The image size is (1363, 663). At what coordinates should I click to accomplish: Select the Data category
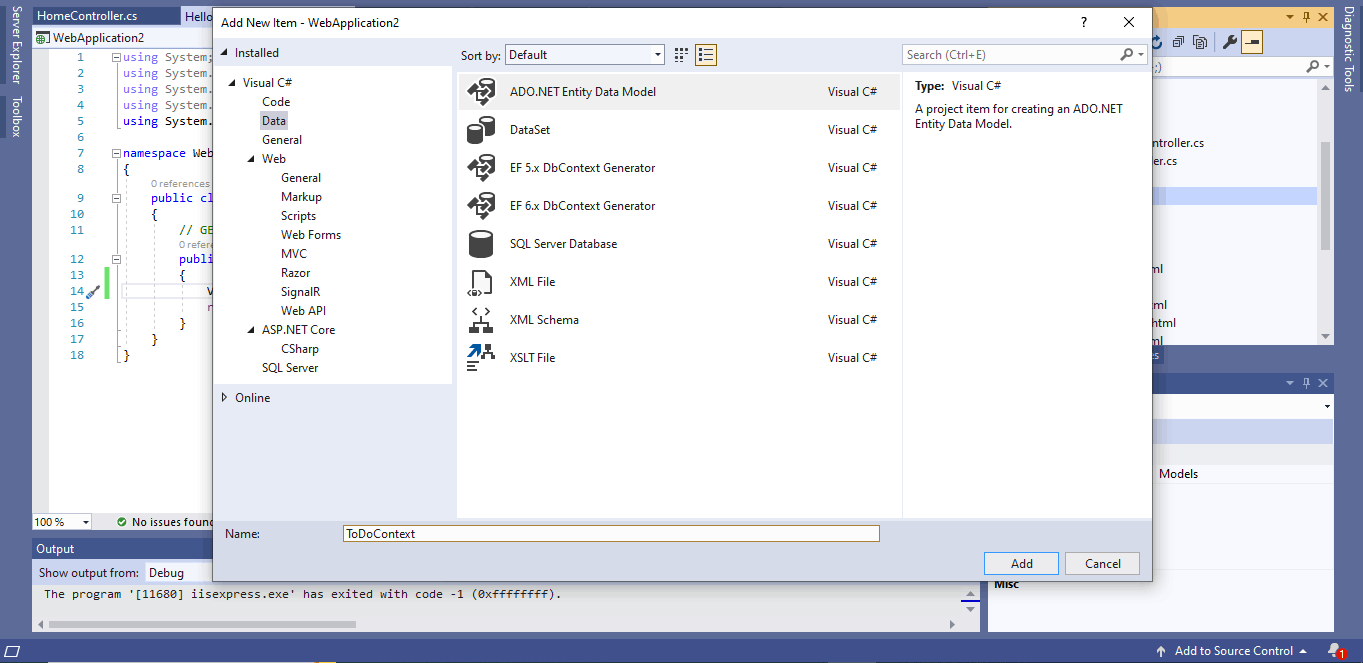pyautogui.click(x=274, y=121)
